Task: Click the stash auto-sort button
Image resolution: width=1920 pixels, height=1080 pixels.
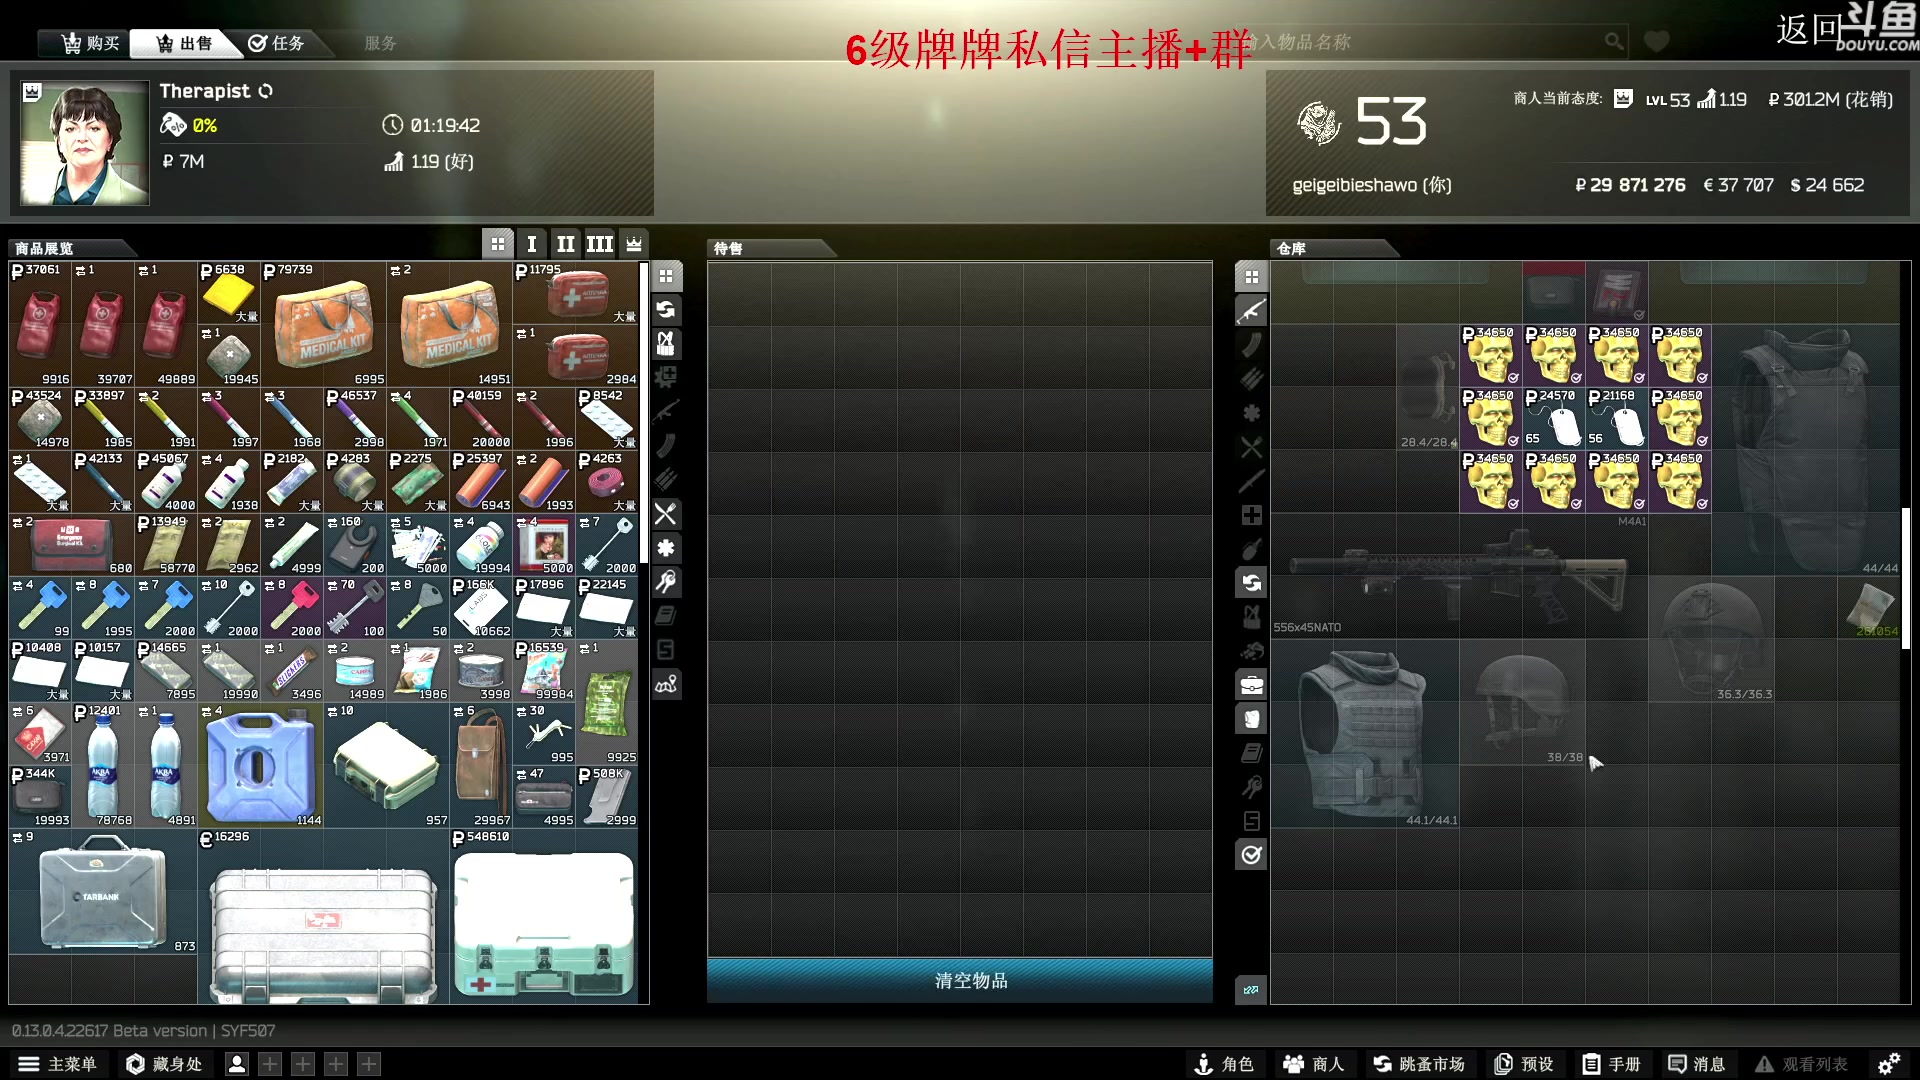Action: 1251,990
